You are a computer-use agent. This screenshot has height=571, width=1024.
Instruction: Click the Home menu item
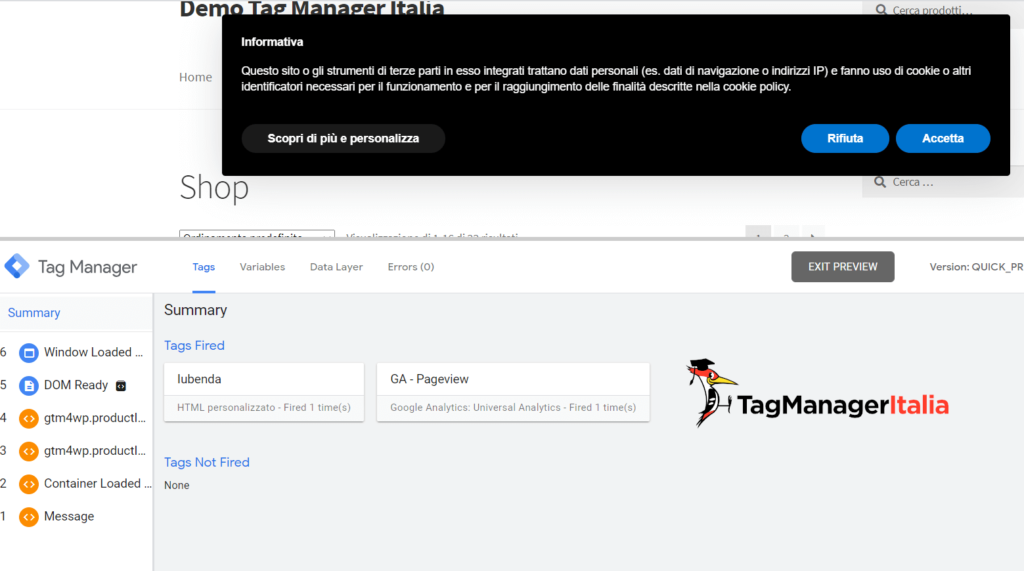195,77
